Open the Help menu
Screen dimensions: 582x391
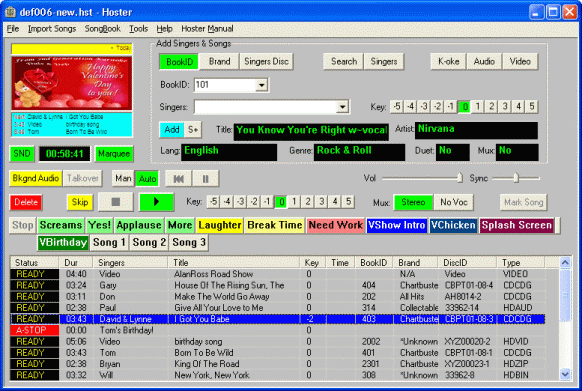164,29
